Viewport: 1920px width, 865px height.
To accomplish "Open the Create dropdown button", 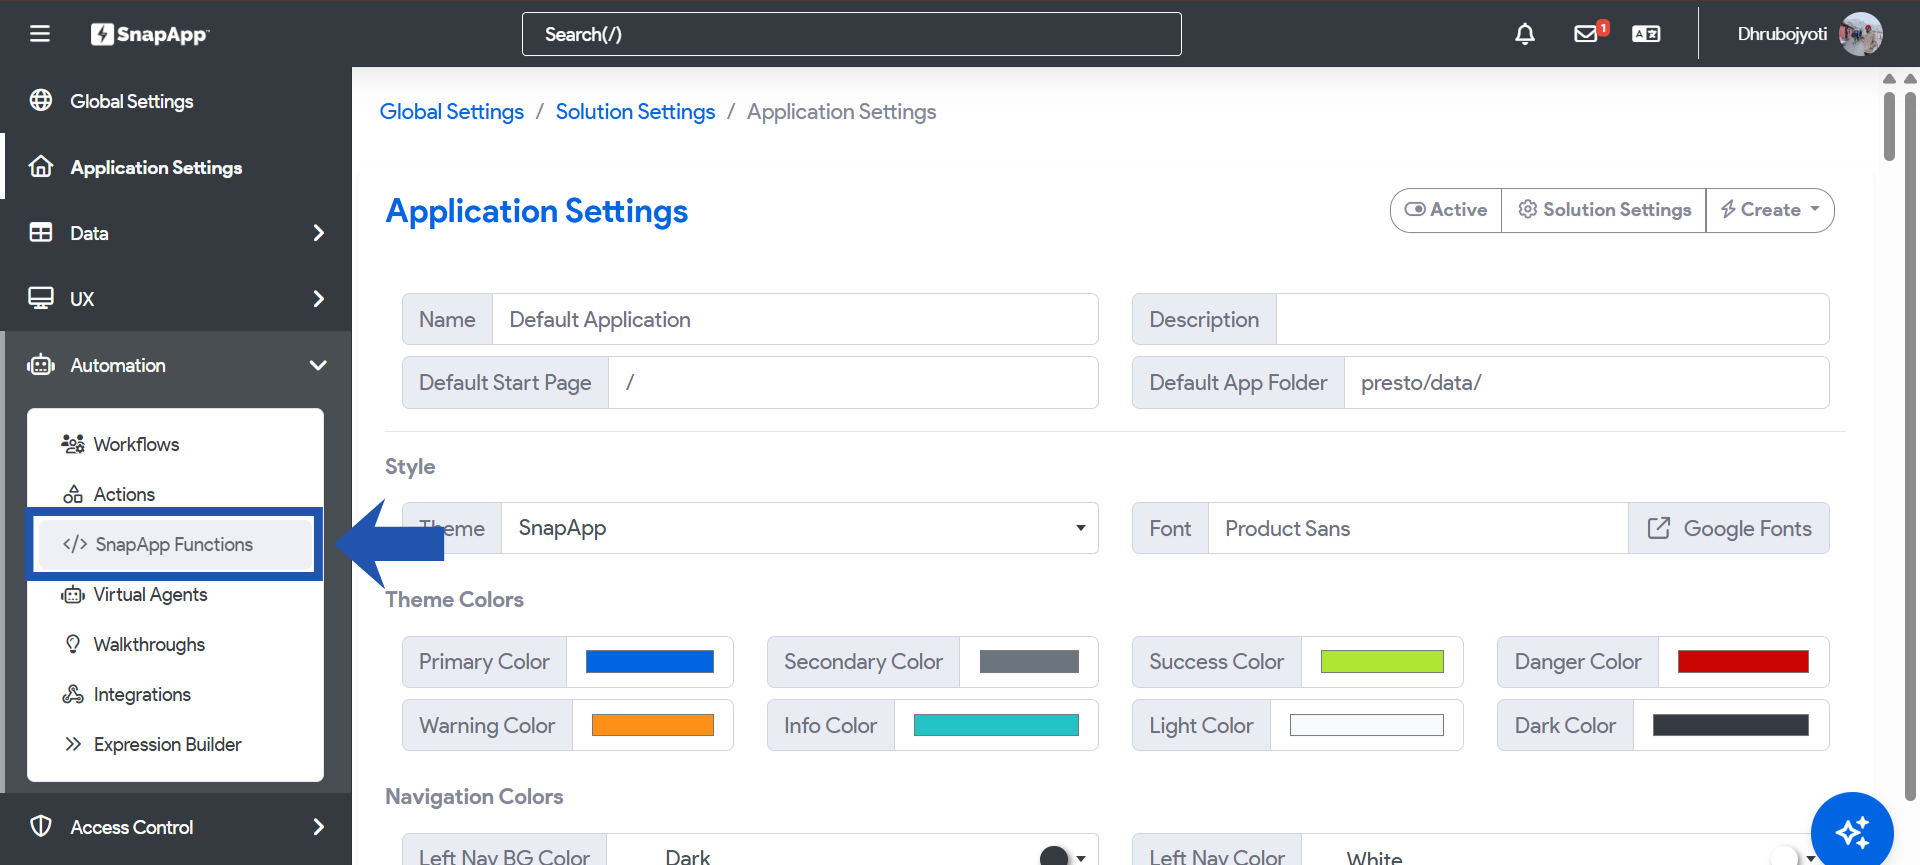I will pos(1770,210).
